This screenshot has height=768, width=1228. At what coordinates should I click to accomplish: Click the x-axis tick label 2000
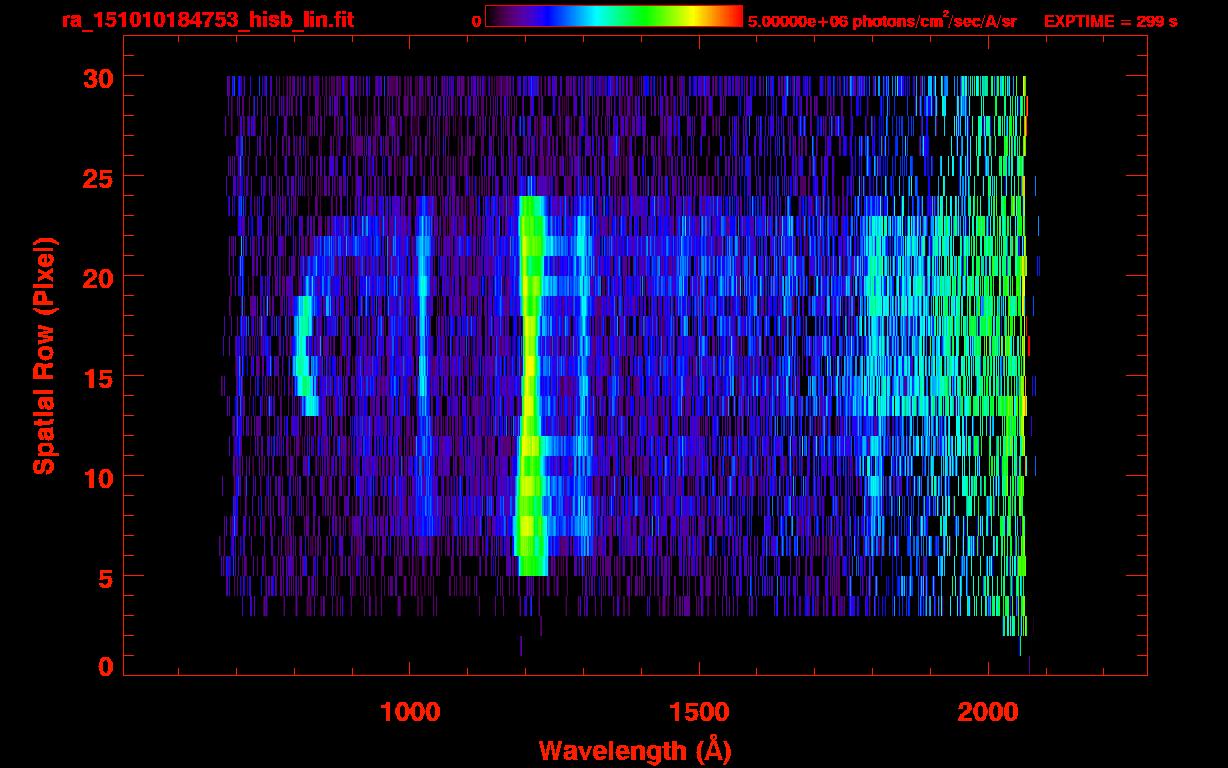[x=988, y=712]
